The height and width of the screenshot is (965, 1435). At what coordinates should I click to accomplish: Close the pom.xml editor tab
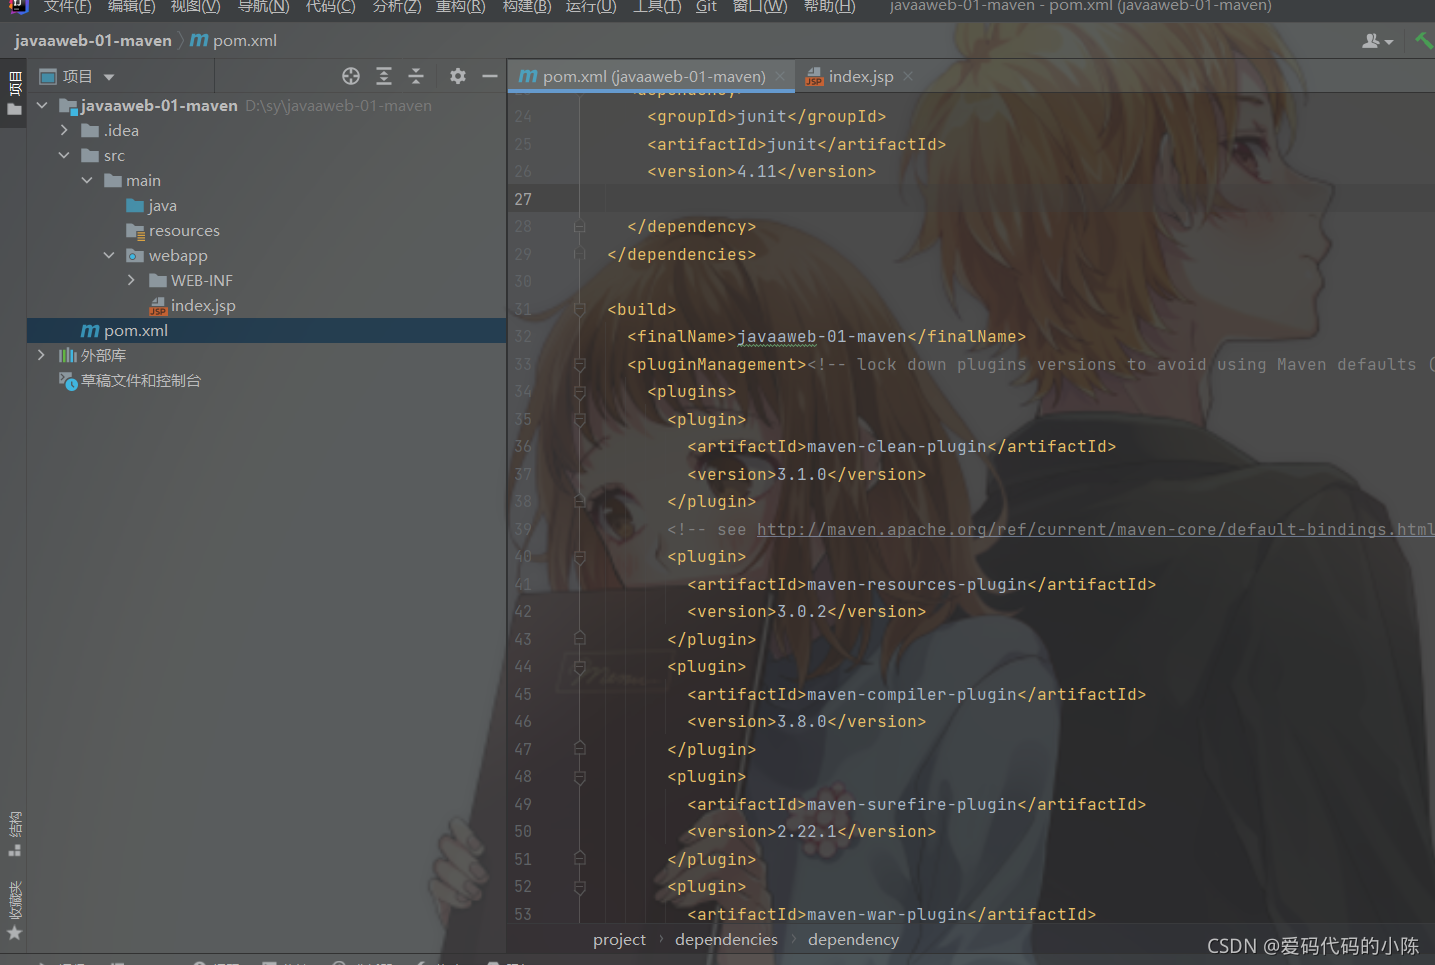[x=780, y=76]
